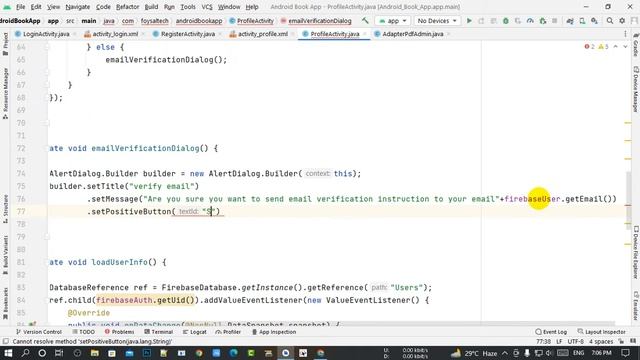Open the editor tabs overflow menu
This screenshot has height=360, width=640.
(x=625, y=34)
